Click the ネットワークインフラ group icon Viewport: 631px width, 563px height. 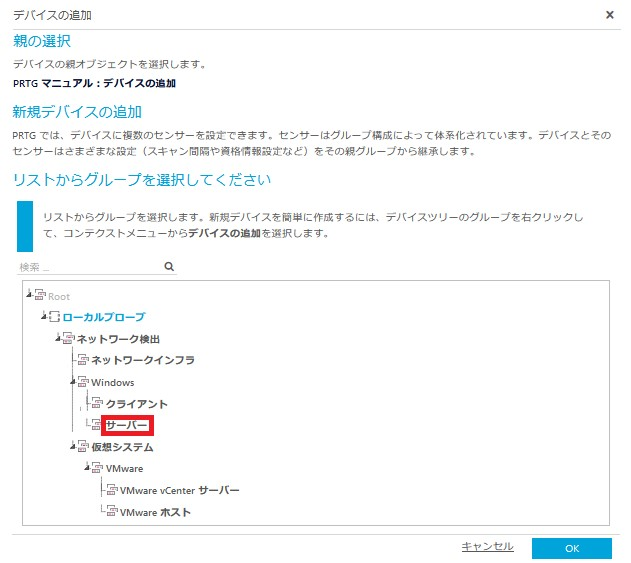tap(83, 359)
